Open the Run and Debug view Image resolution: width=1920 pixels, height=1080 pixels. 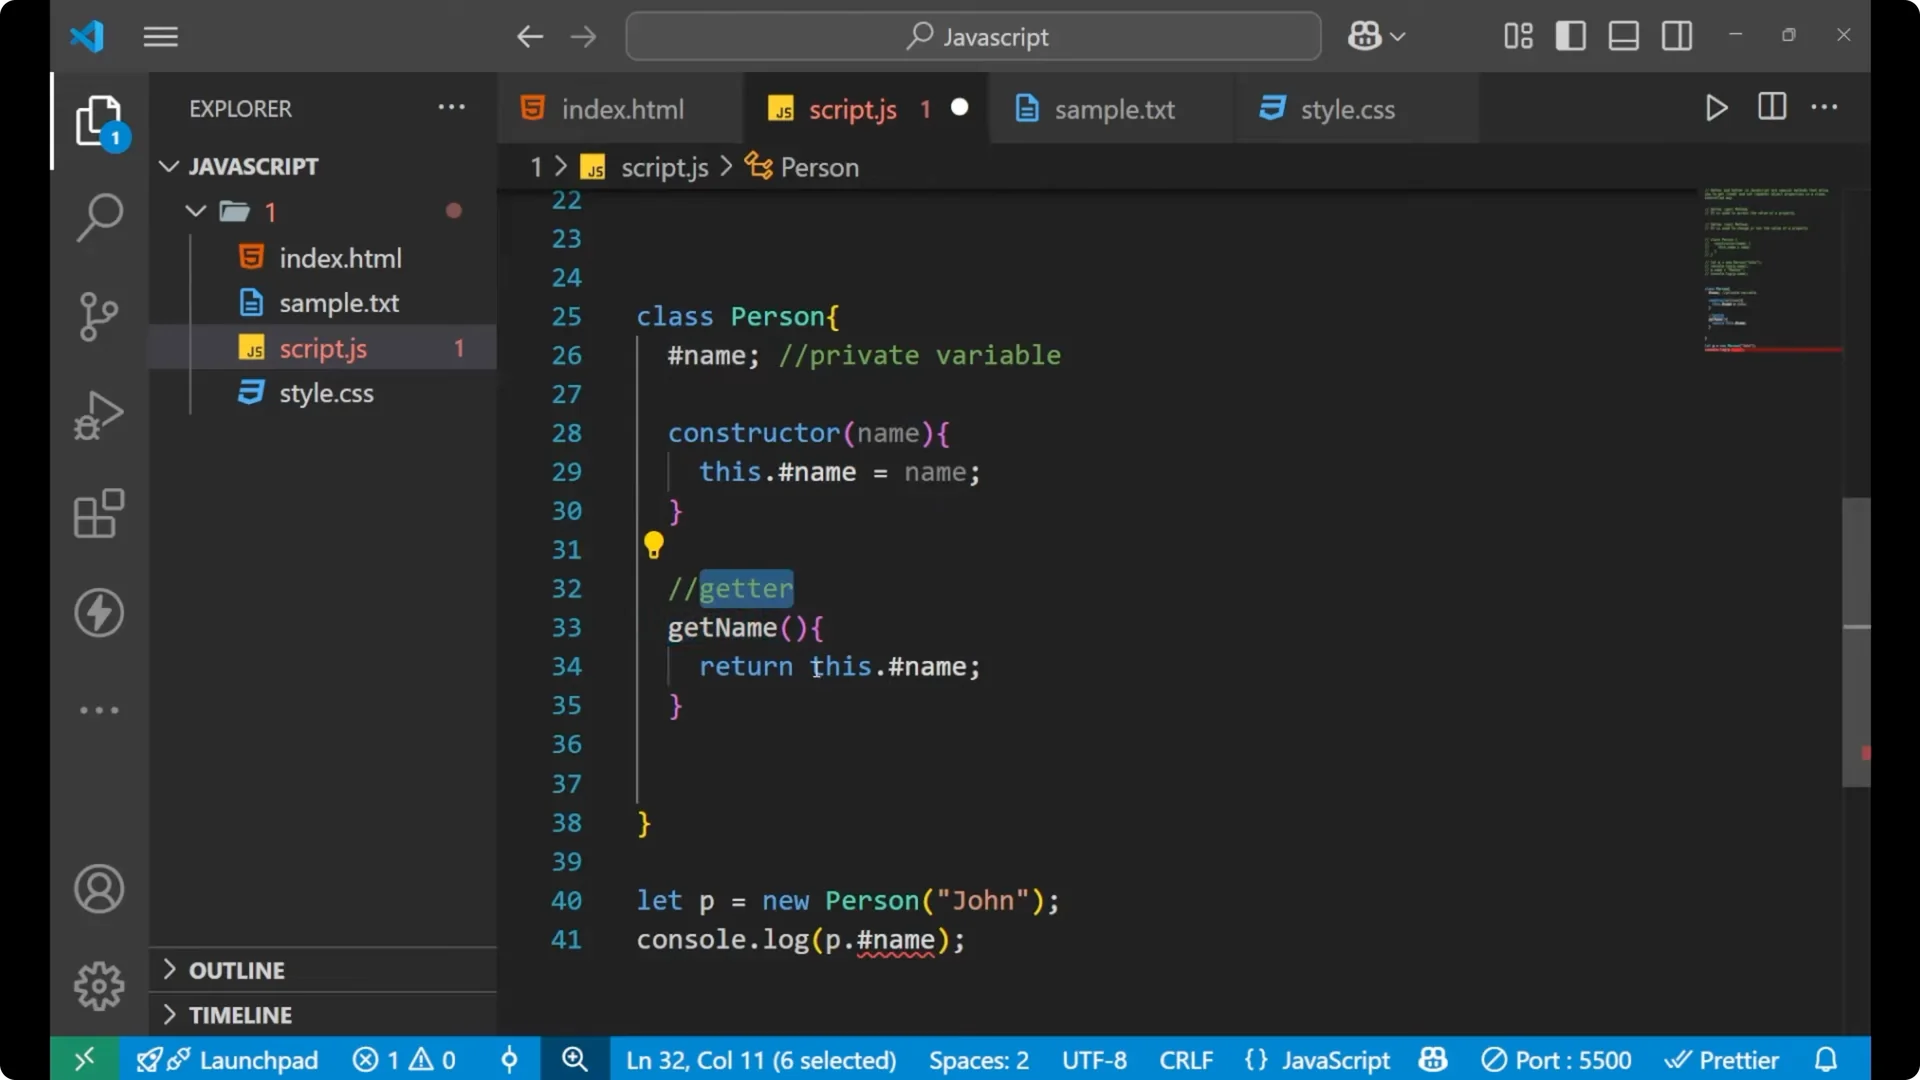tap(98, 415)
